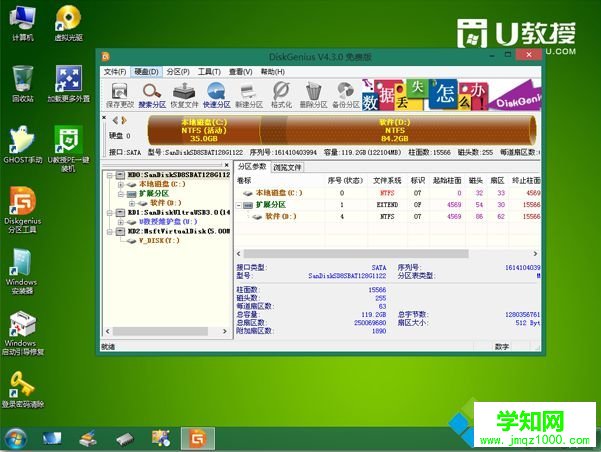Open the 加载更多外置 desktop icon

tap(69, 84)
